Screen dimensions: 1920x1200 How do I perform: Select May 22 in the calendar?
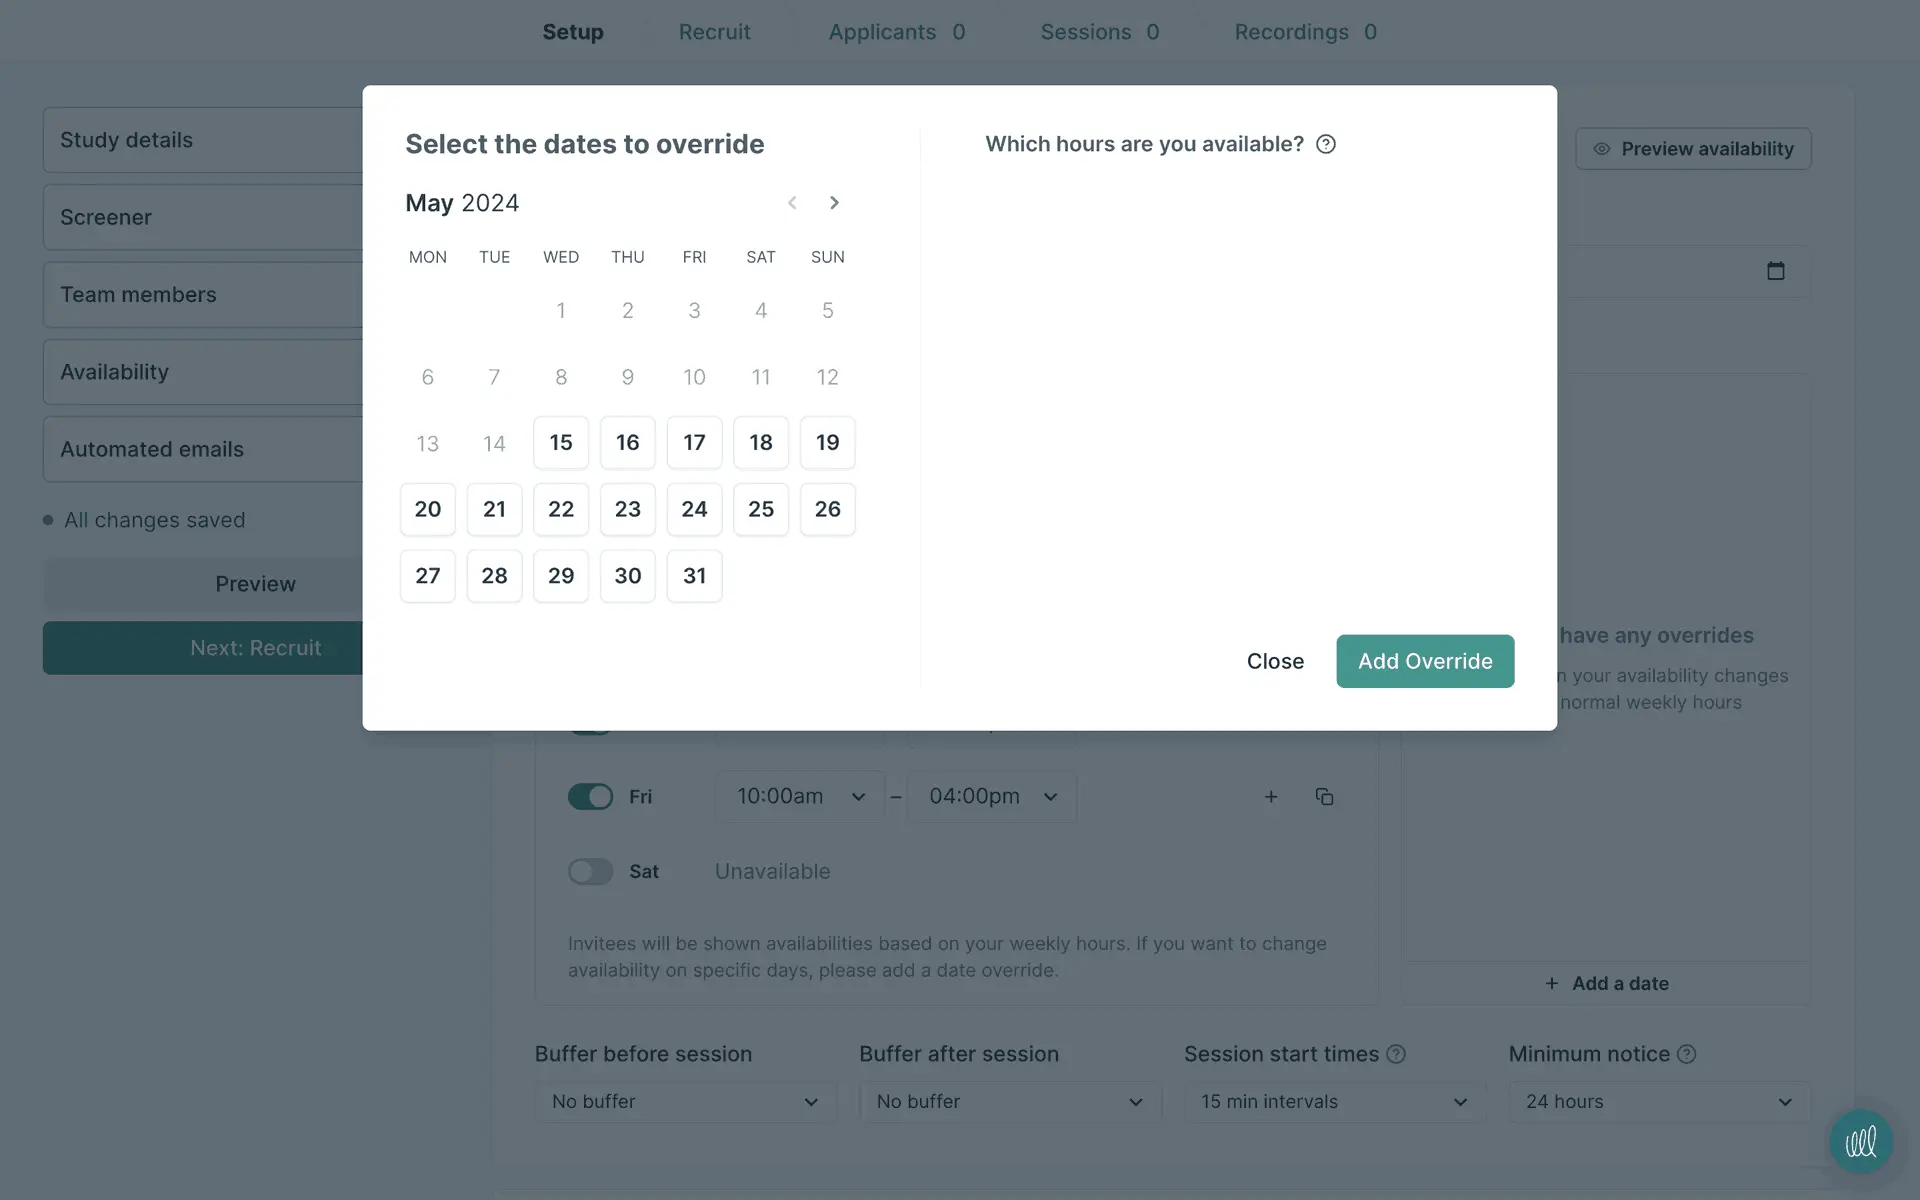pos(561,509)
